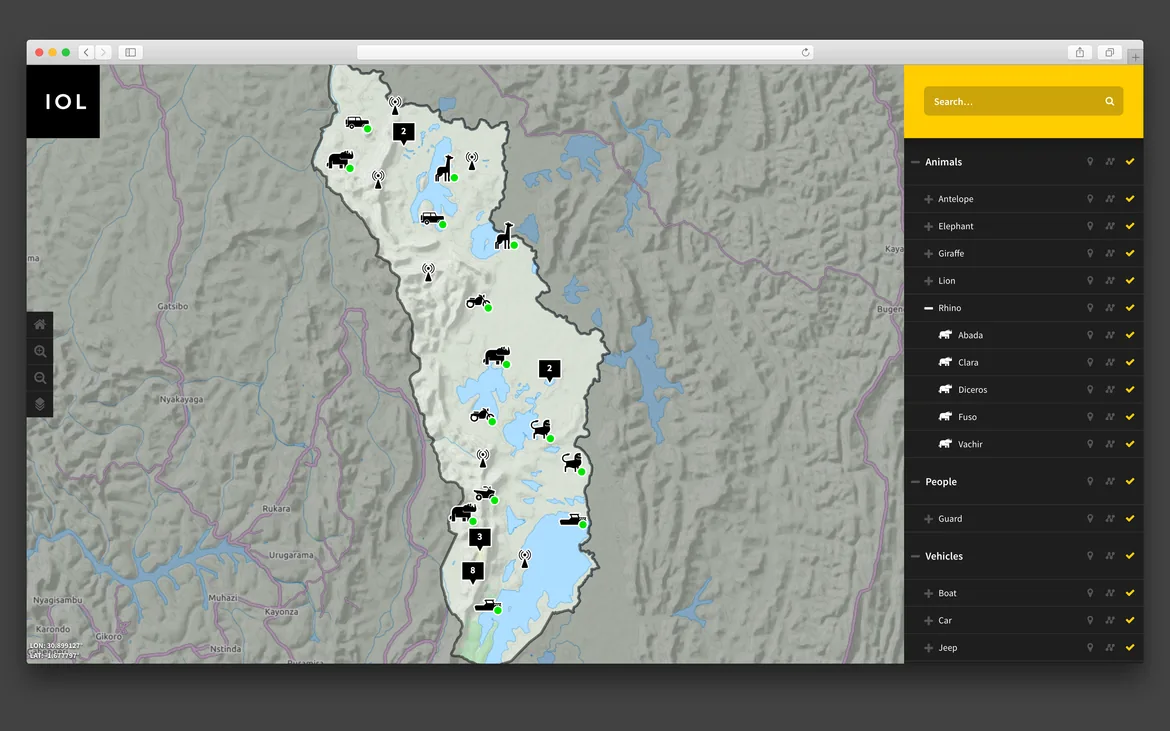Zoom out with the magnifier minus icon
This screenshot has width=1170, height=731.
point(40,378)
